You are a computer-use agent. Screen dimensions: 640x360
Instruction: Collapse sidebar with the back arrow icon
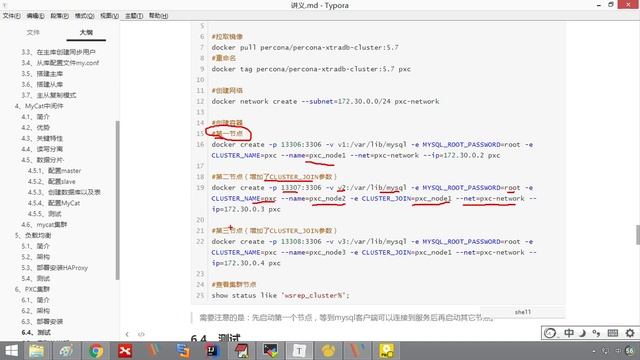[127, 334]
